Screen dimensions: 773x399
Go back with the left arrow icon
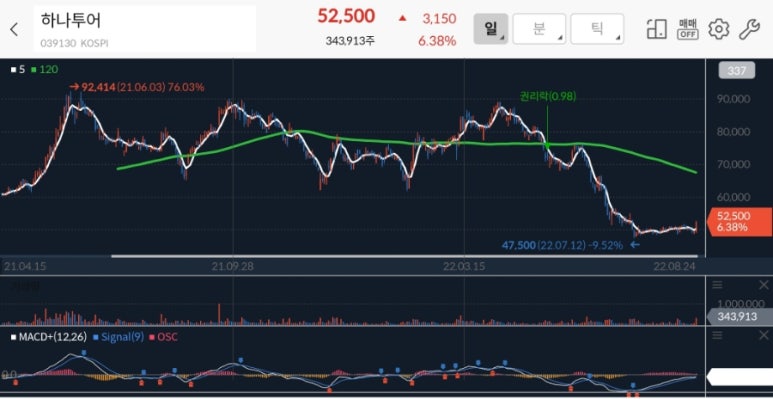[14, 30]
